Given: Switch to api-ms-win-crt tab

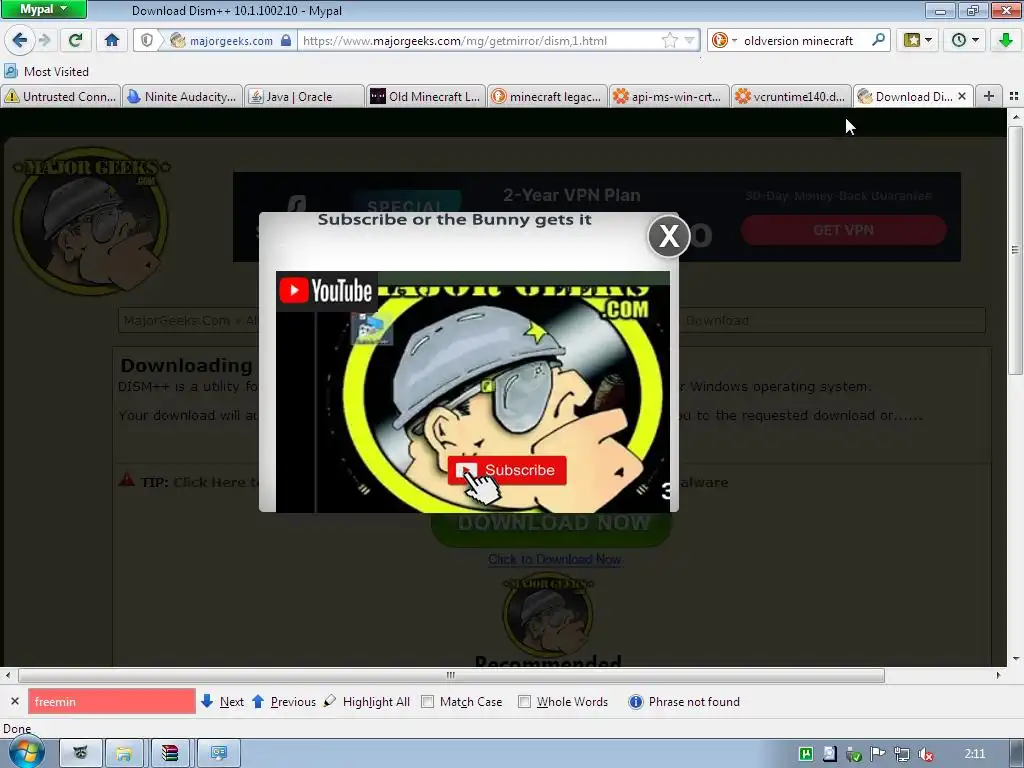Looking at the screenshot, I should point(669,97).
